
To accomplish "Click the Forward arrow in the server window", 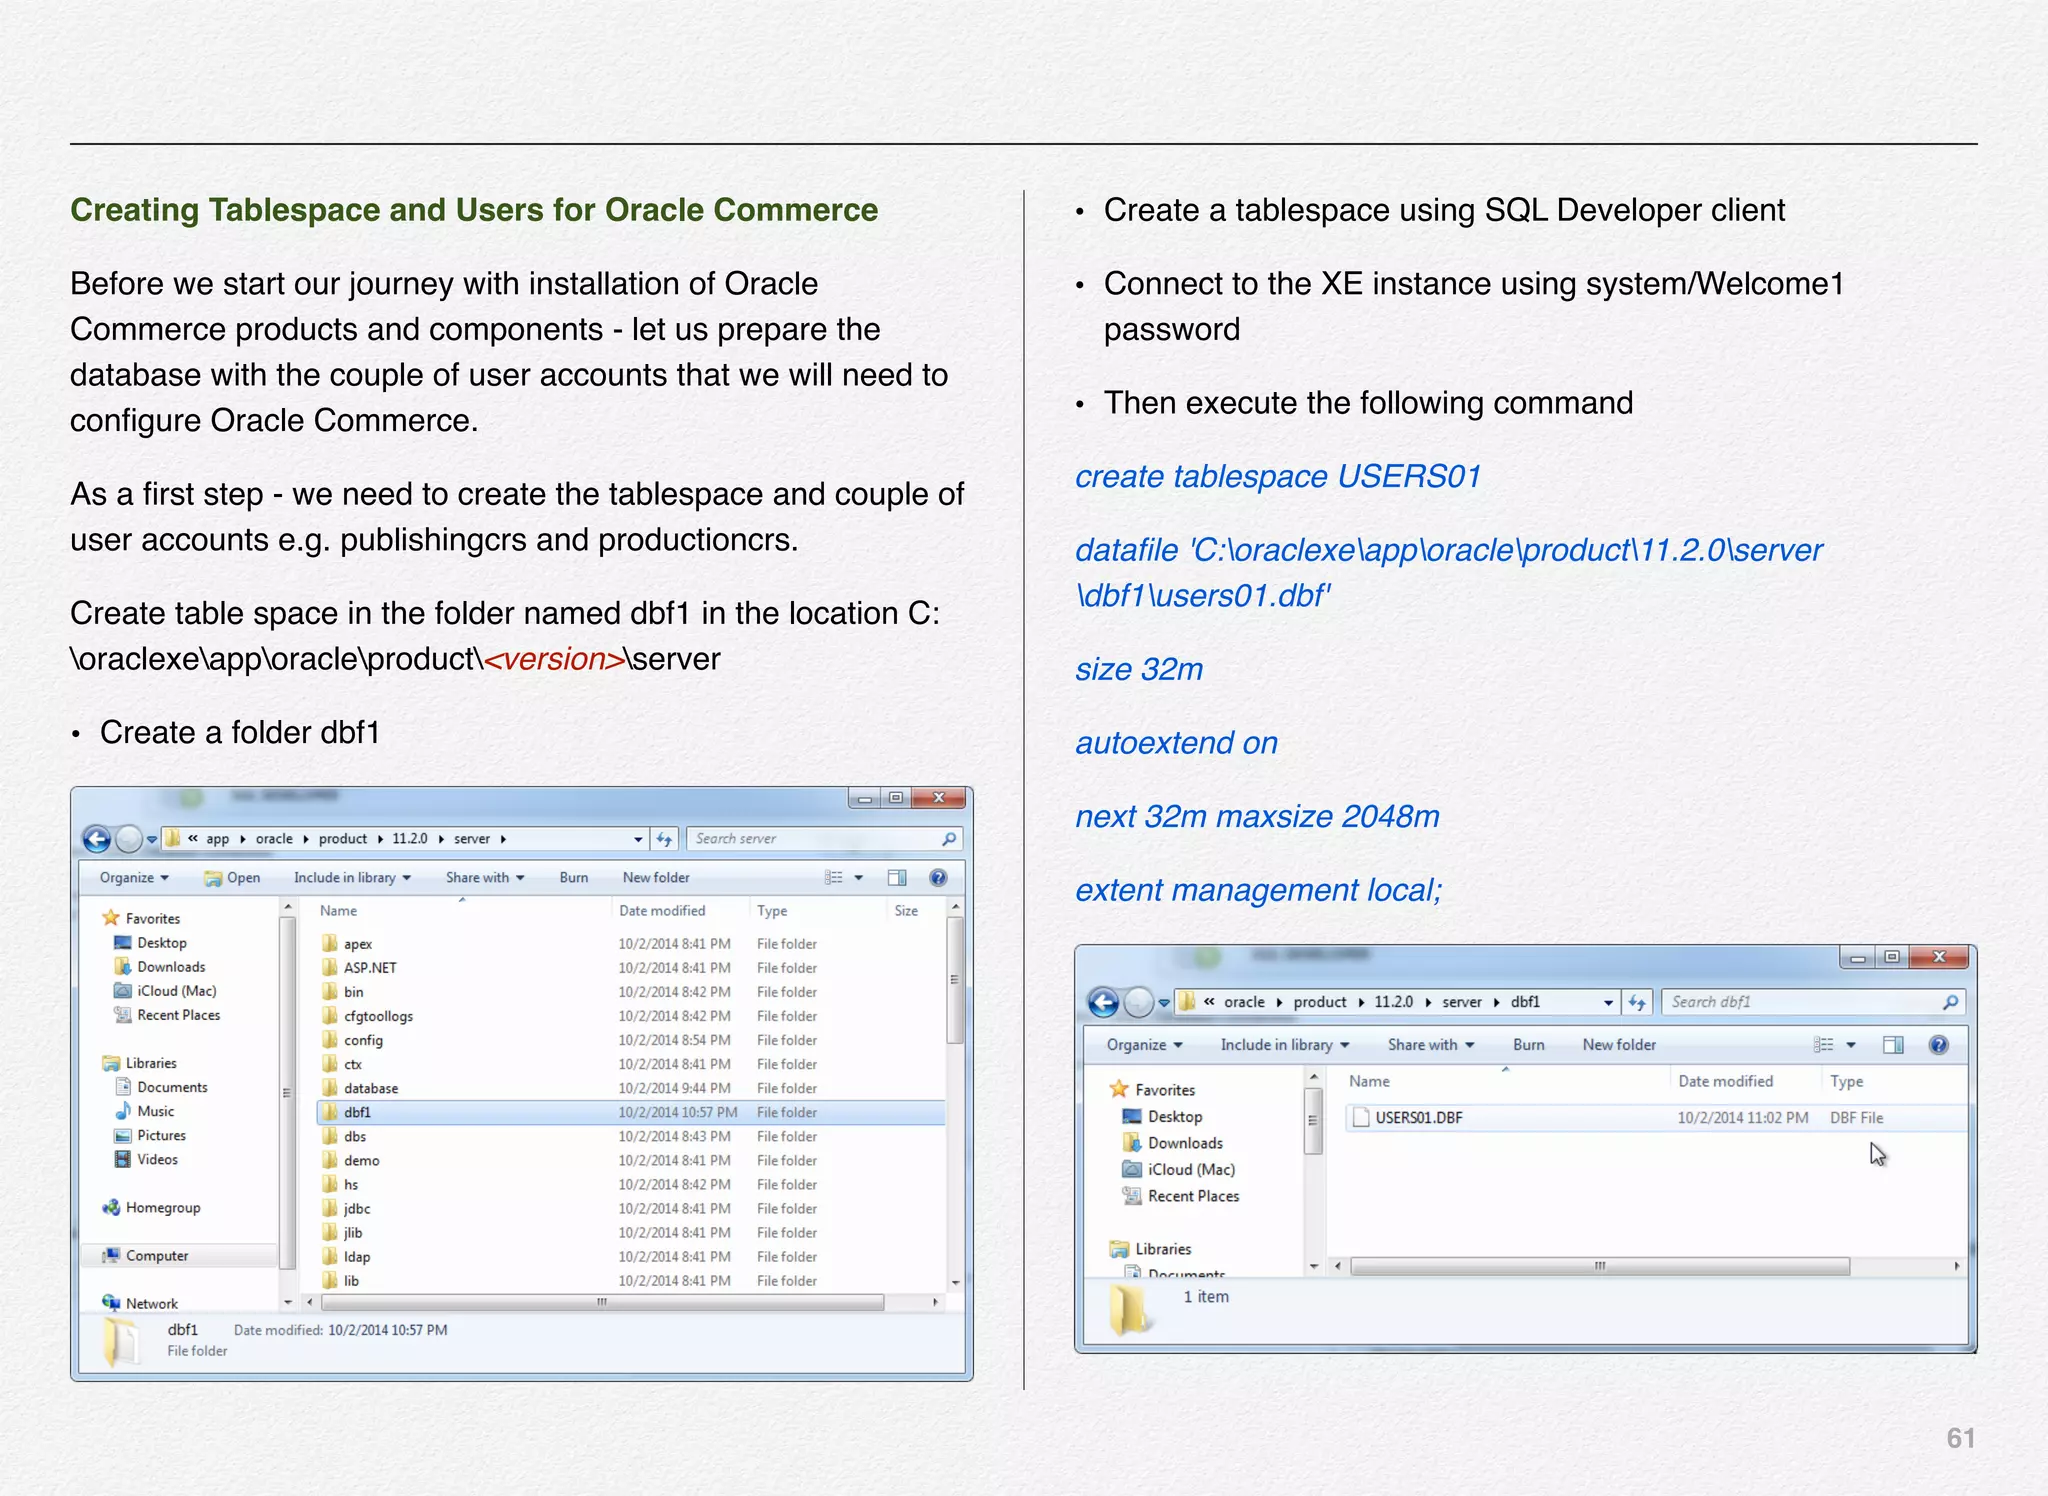I will [129, 838].
